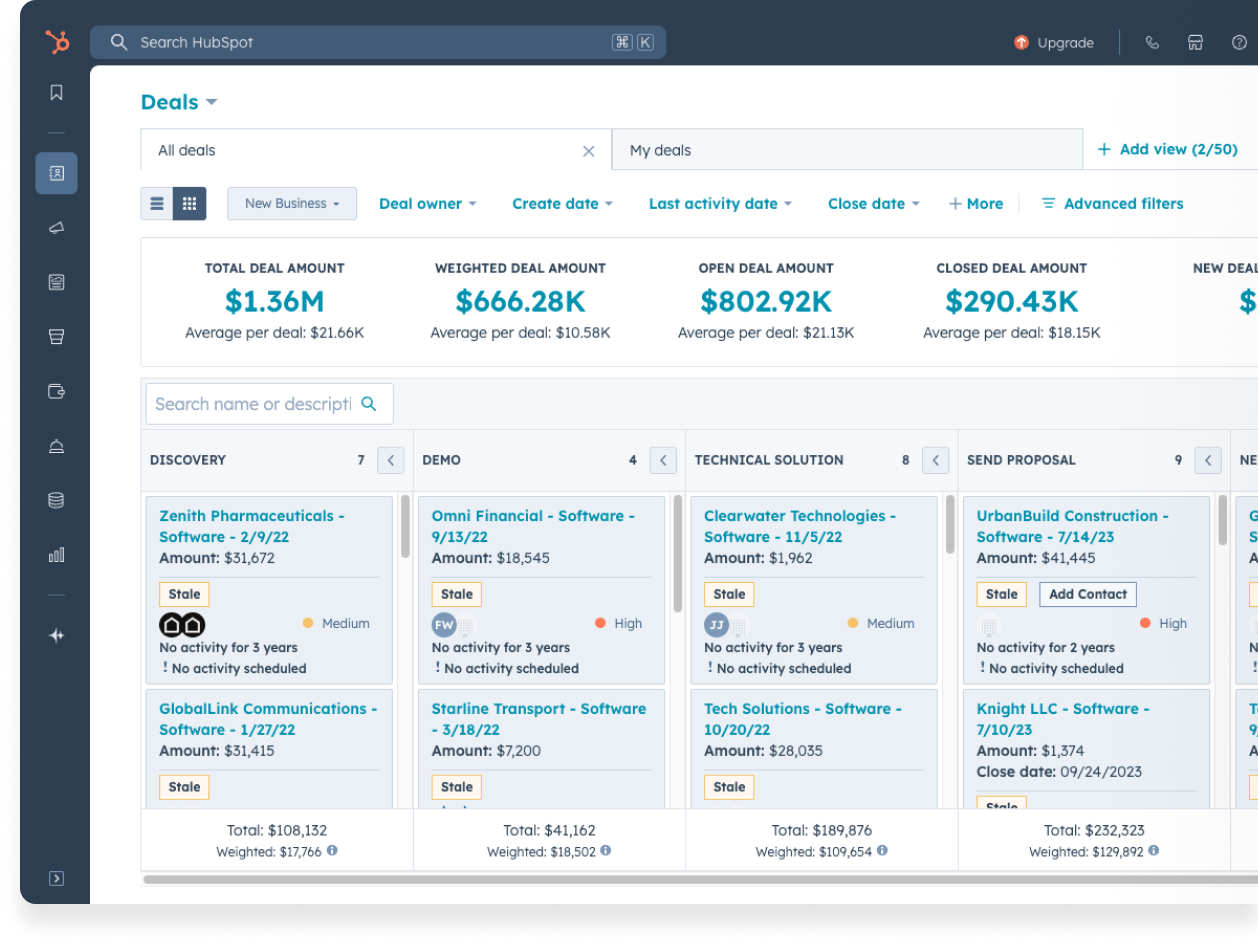This screenshot has height=944, width=1258.
Task: Click the board horizontal scrollbar
Action: click(700, 880)
